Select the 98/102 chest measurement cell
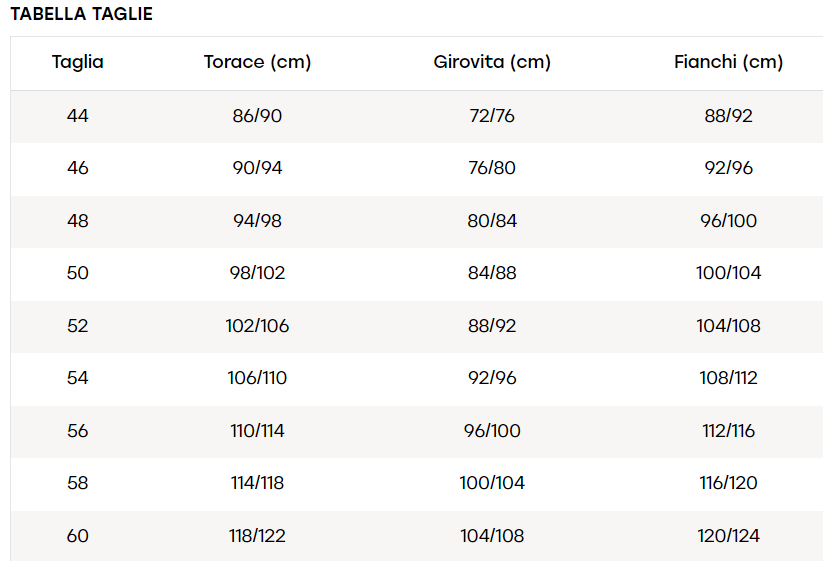Viewport: 823px width, 561px height. 257,273
